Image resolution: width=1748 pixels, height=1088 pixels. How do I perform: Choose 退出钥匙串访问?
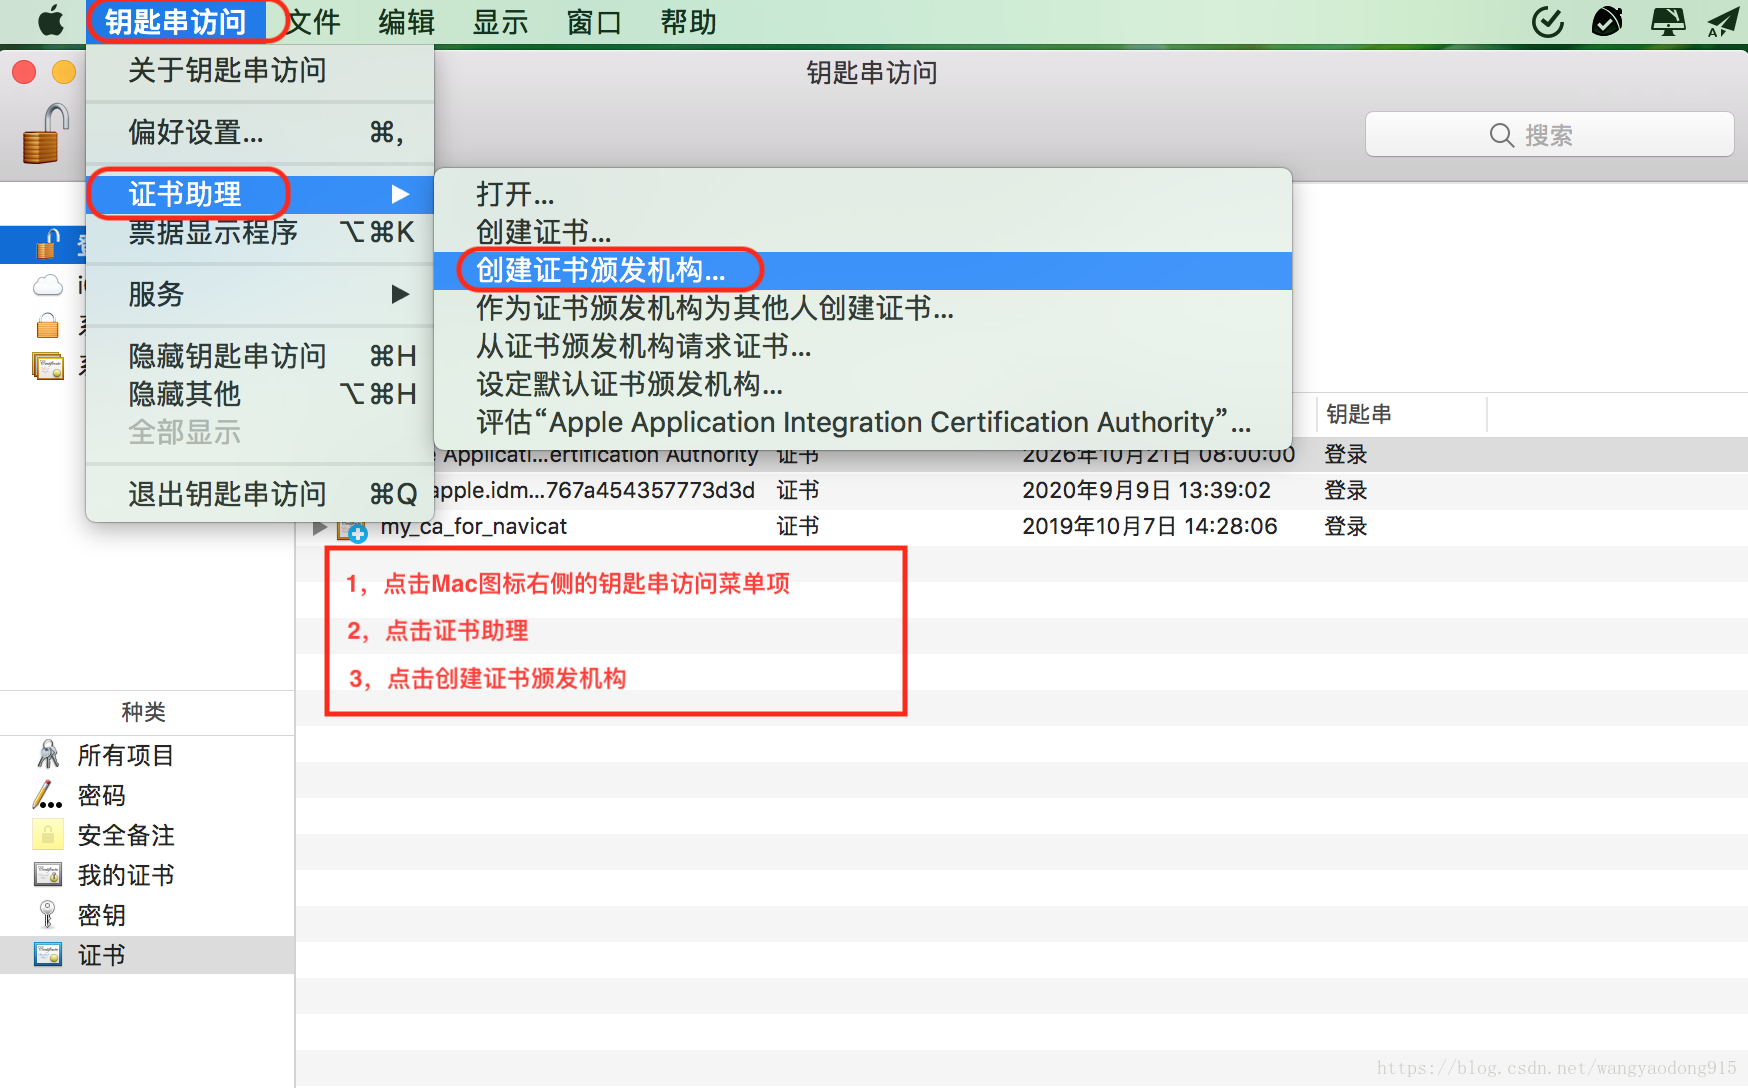[260, 494]
